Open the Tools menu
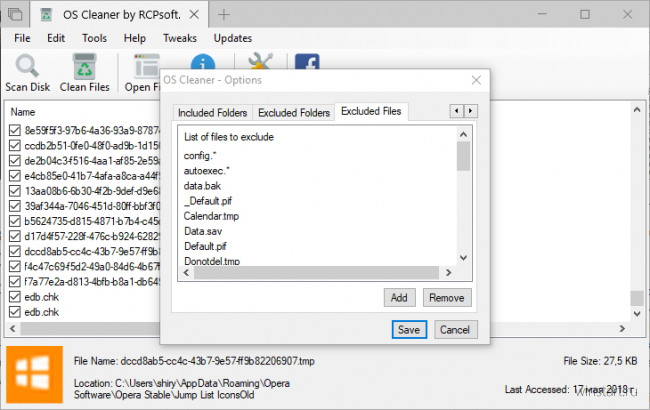This screenshot has width=650, height=410. tap(94, 38)
